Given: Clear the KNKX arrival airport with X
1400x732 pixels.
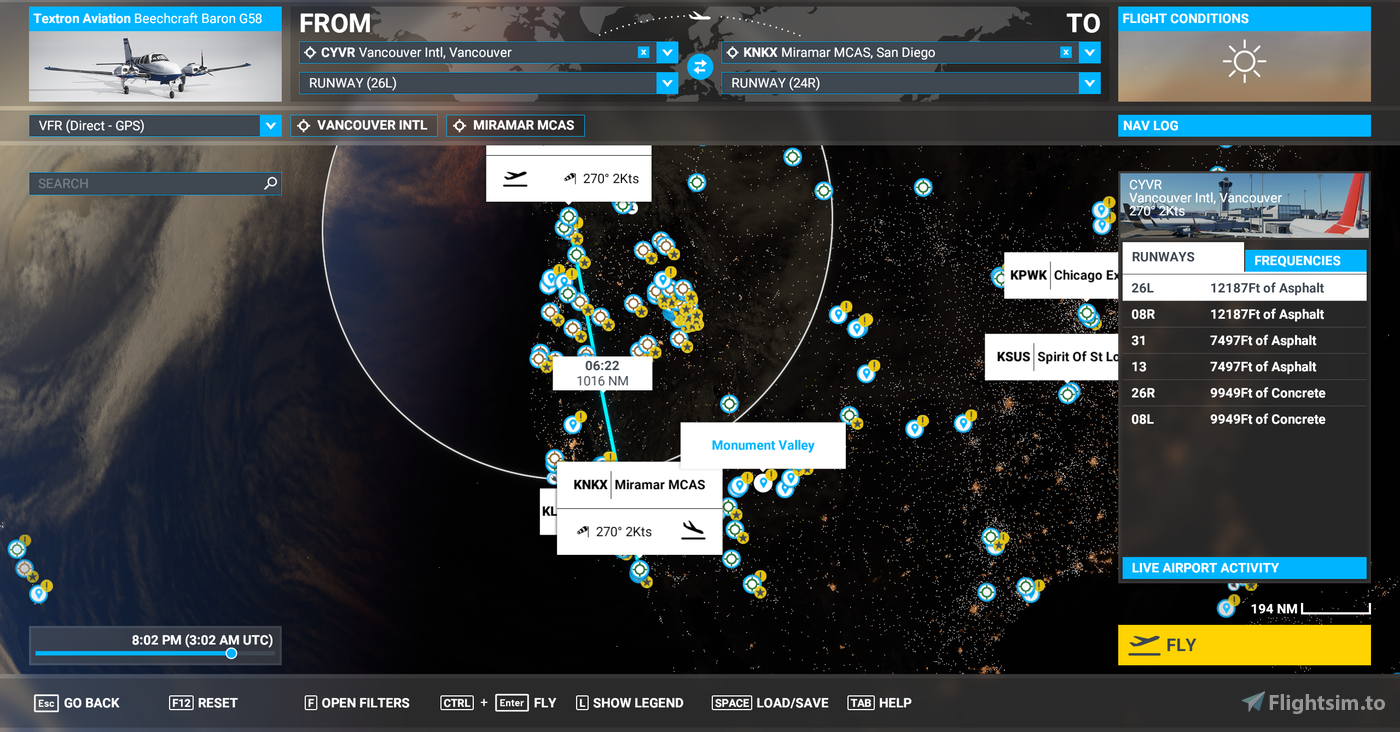Looking at the screenshot, I should point(1066,52).
